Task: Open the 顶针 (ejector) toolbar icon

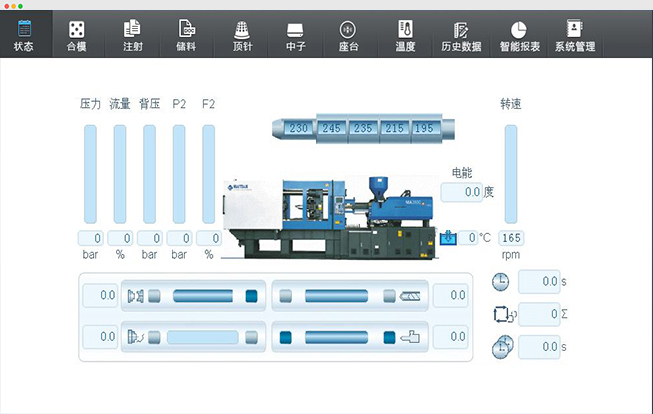Action: (x=241, y=35)
